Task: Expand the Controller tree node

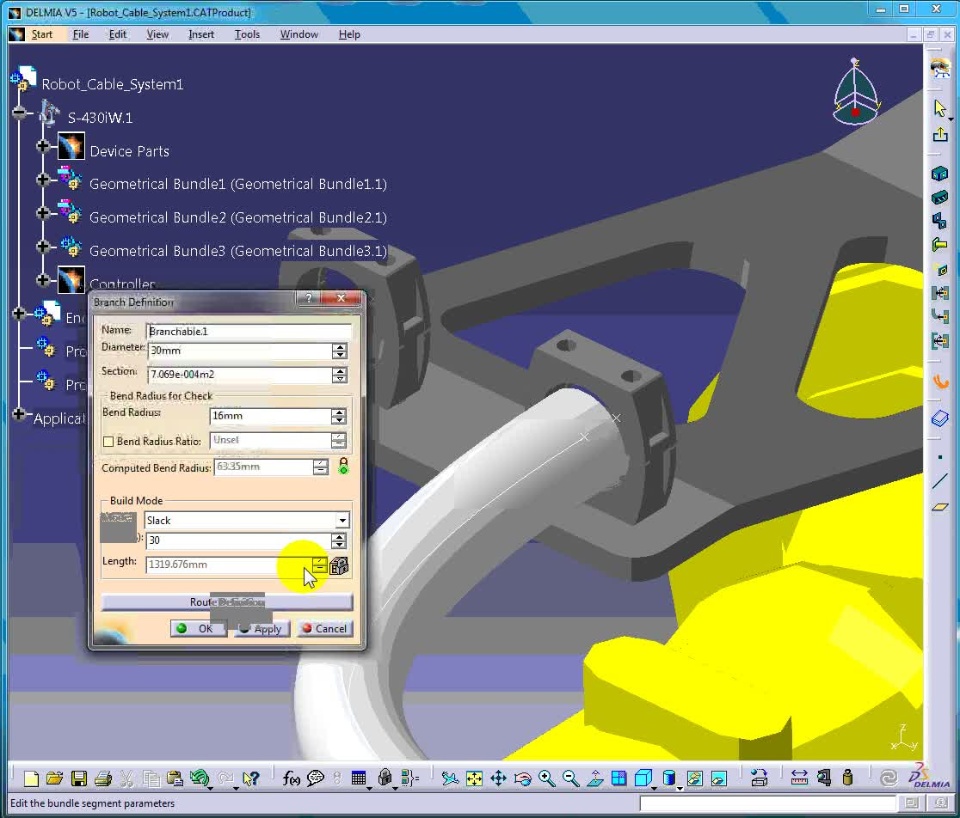Action: coord(43,279)
